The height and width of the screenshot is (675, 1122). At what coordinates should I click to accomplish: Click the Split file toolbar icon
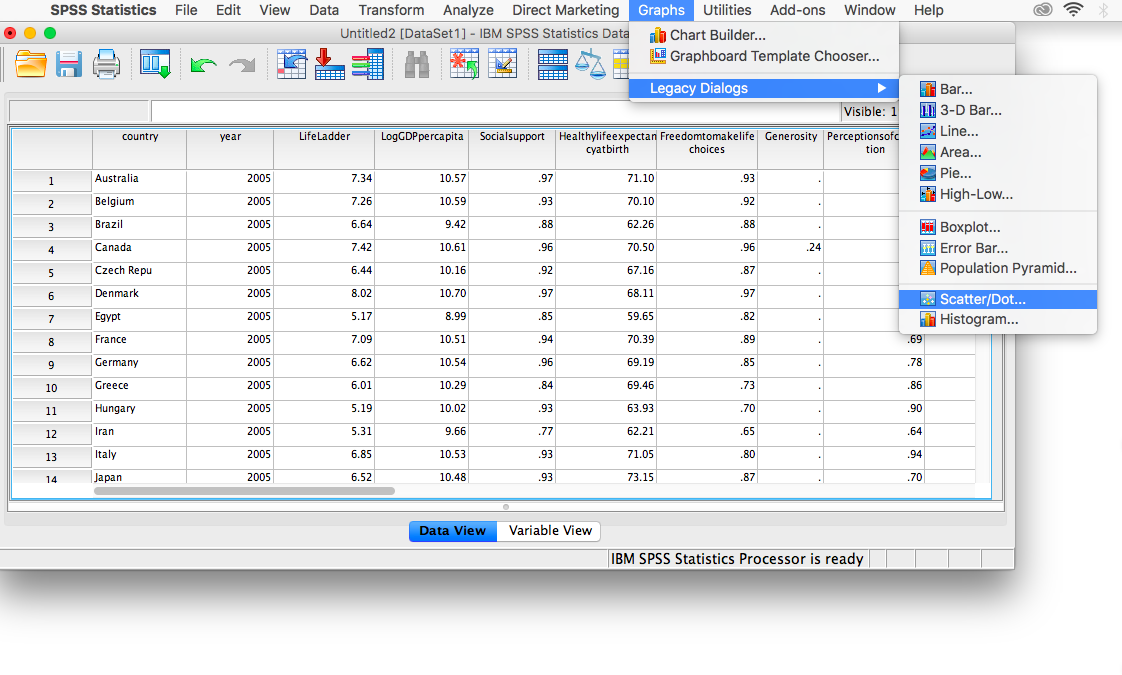[552, 64]
